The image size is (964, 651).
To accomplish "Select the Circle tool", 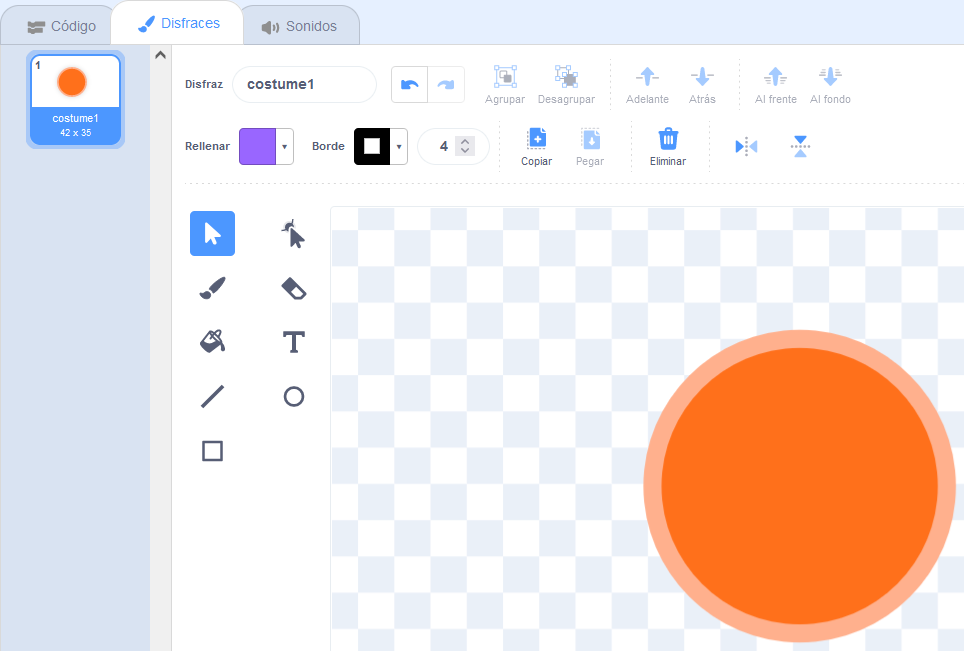I will [x=293, y=397].
